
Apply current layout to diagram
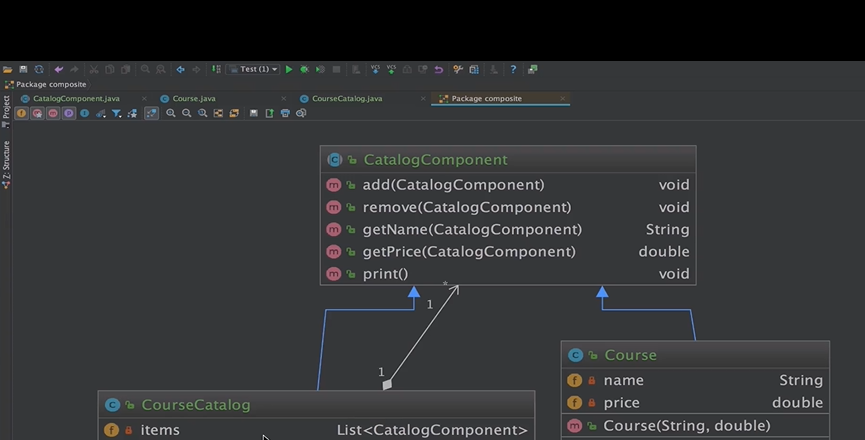234,114
